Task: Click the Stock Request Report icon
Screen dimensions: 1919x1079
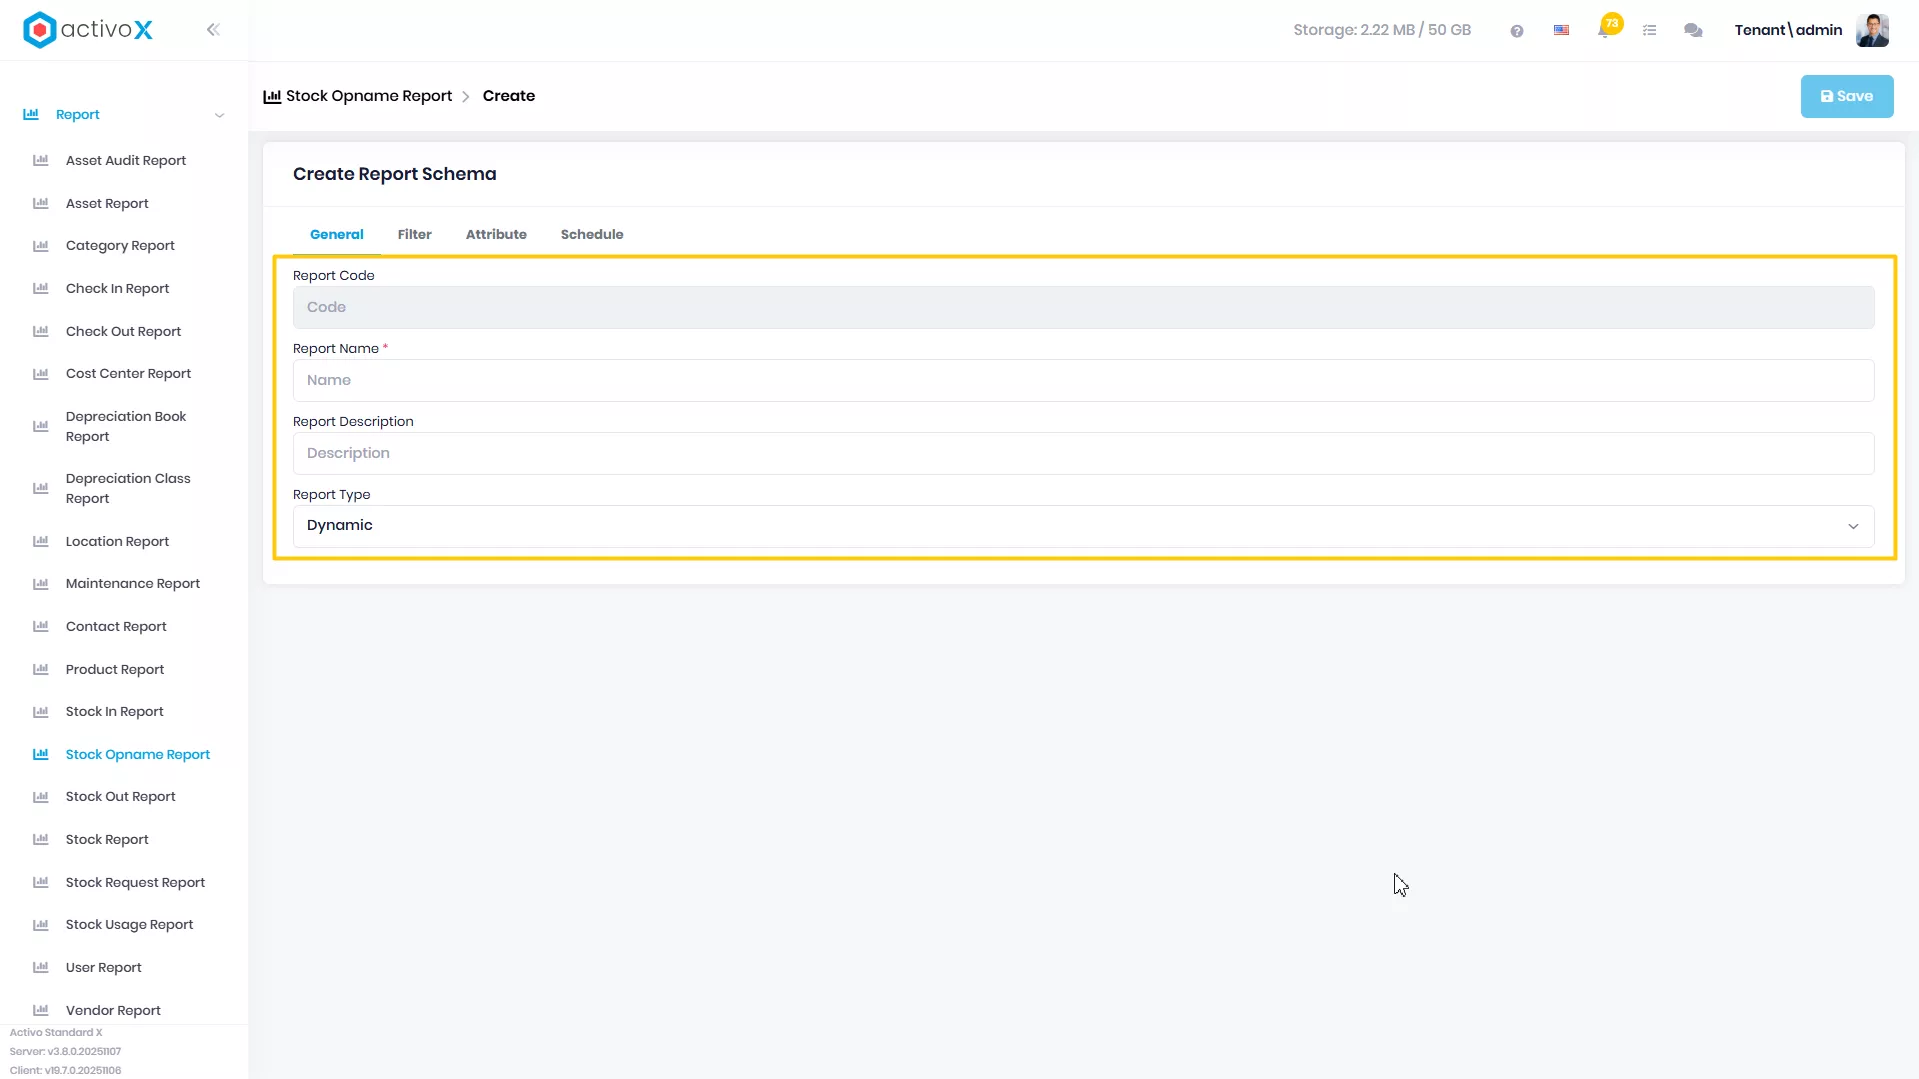Action: coord(41,882)
